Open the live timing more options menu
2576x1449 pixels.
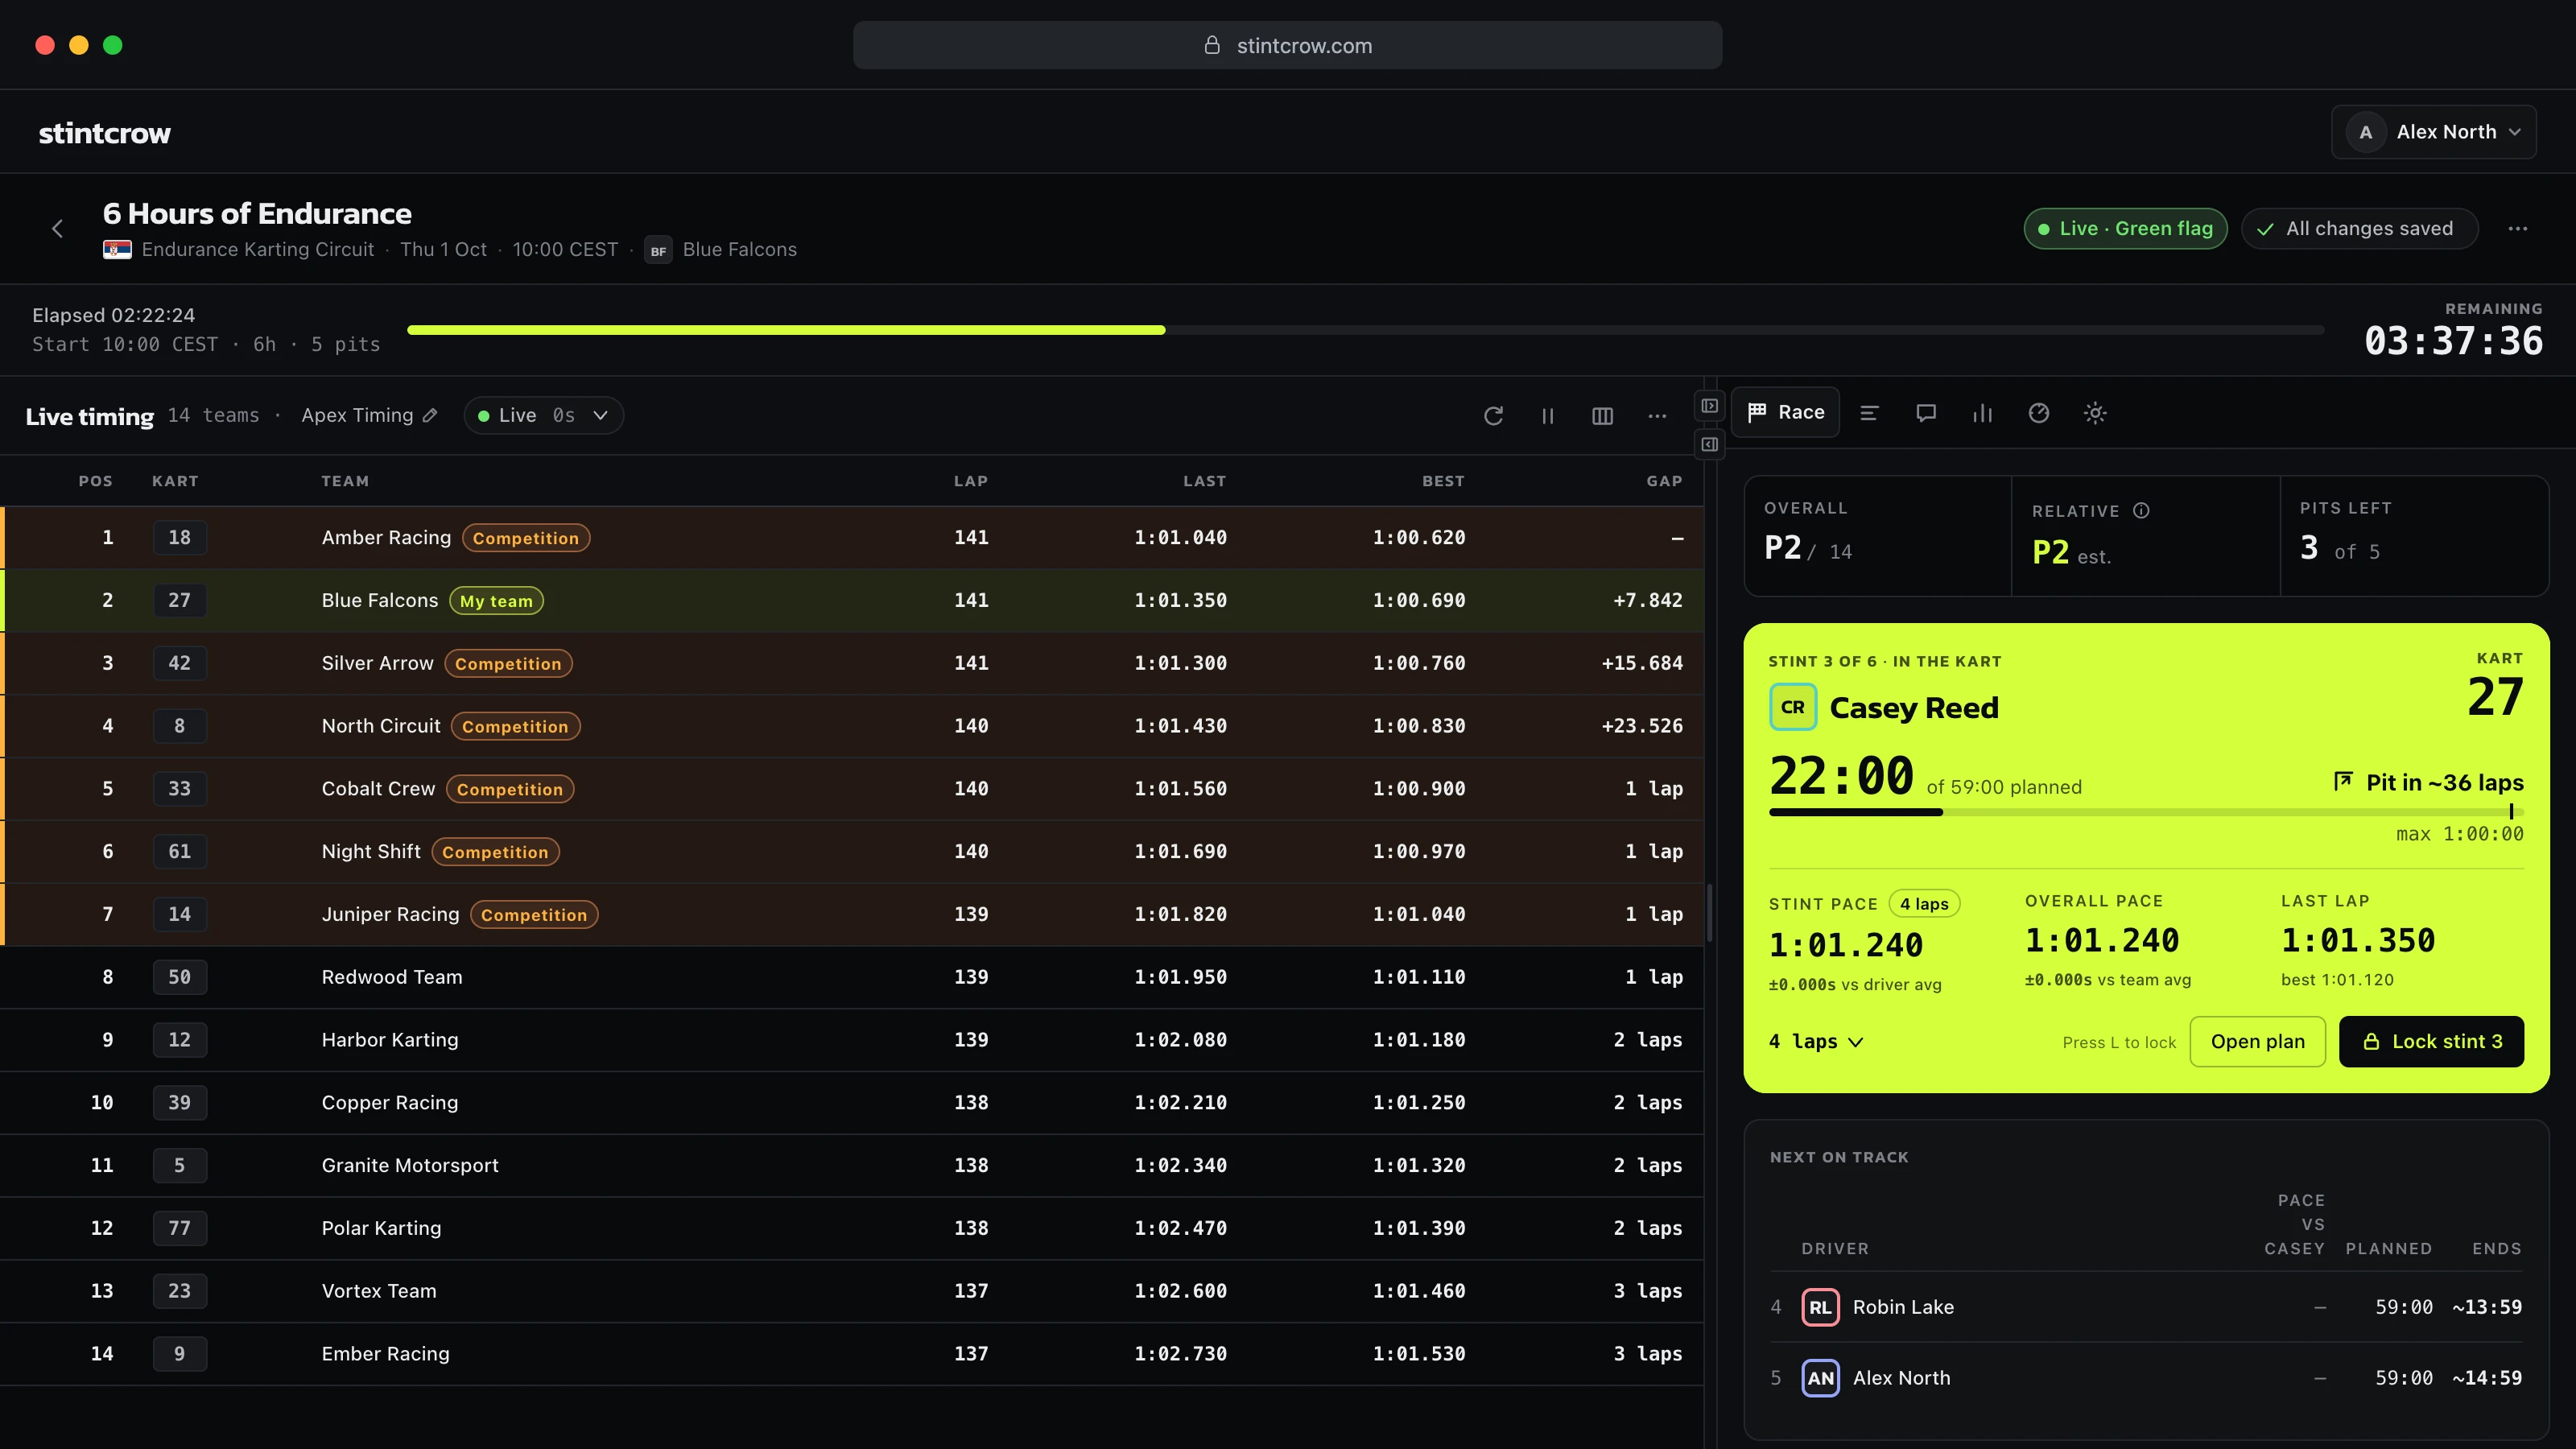(1657, 416)
